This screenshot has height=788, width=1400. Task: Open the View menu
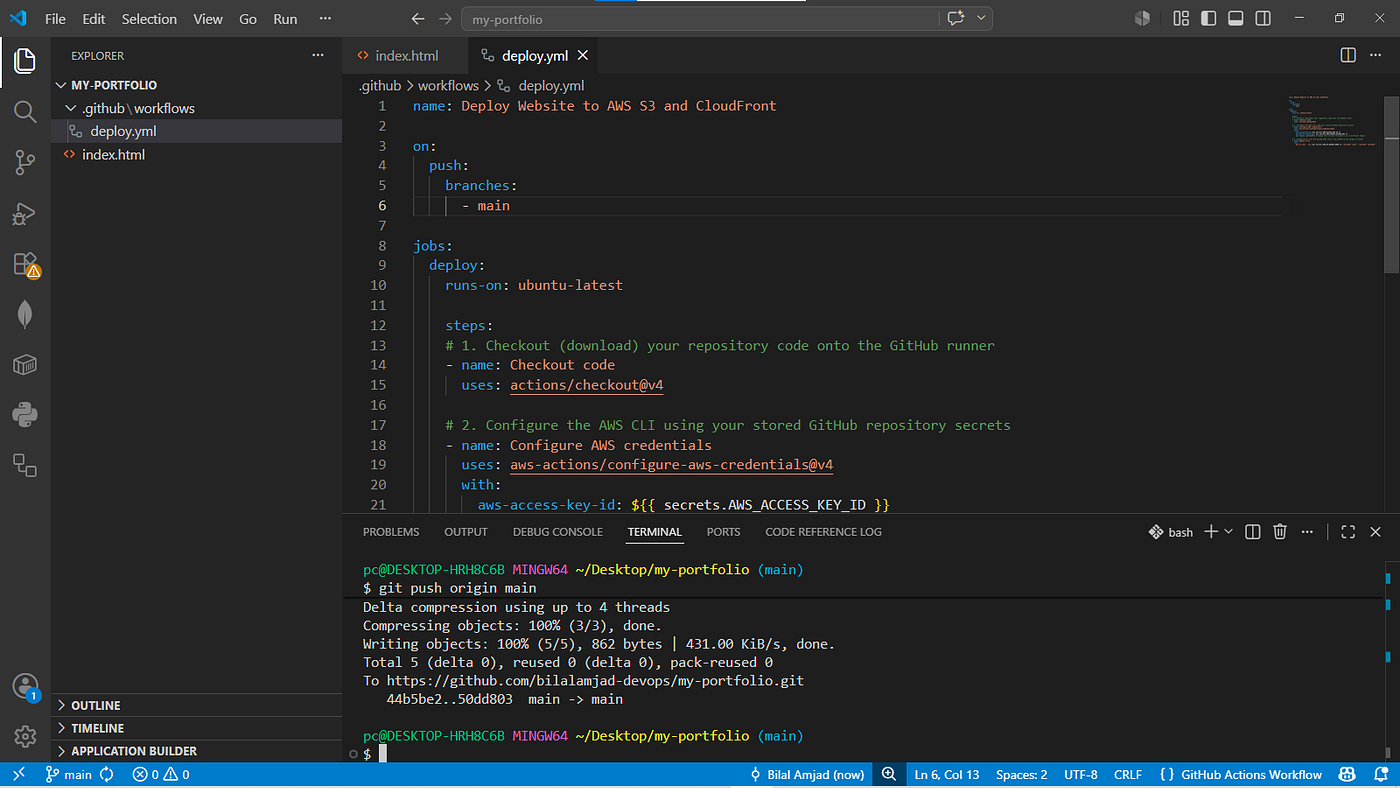click(x=208, y=19)
